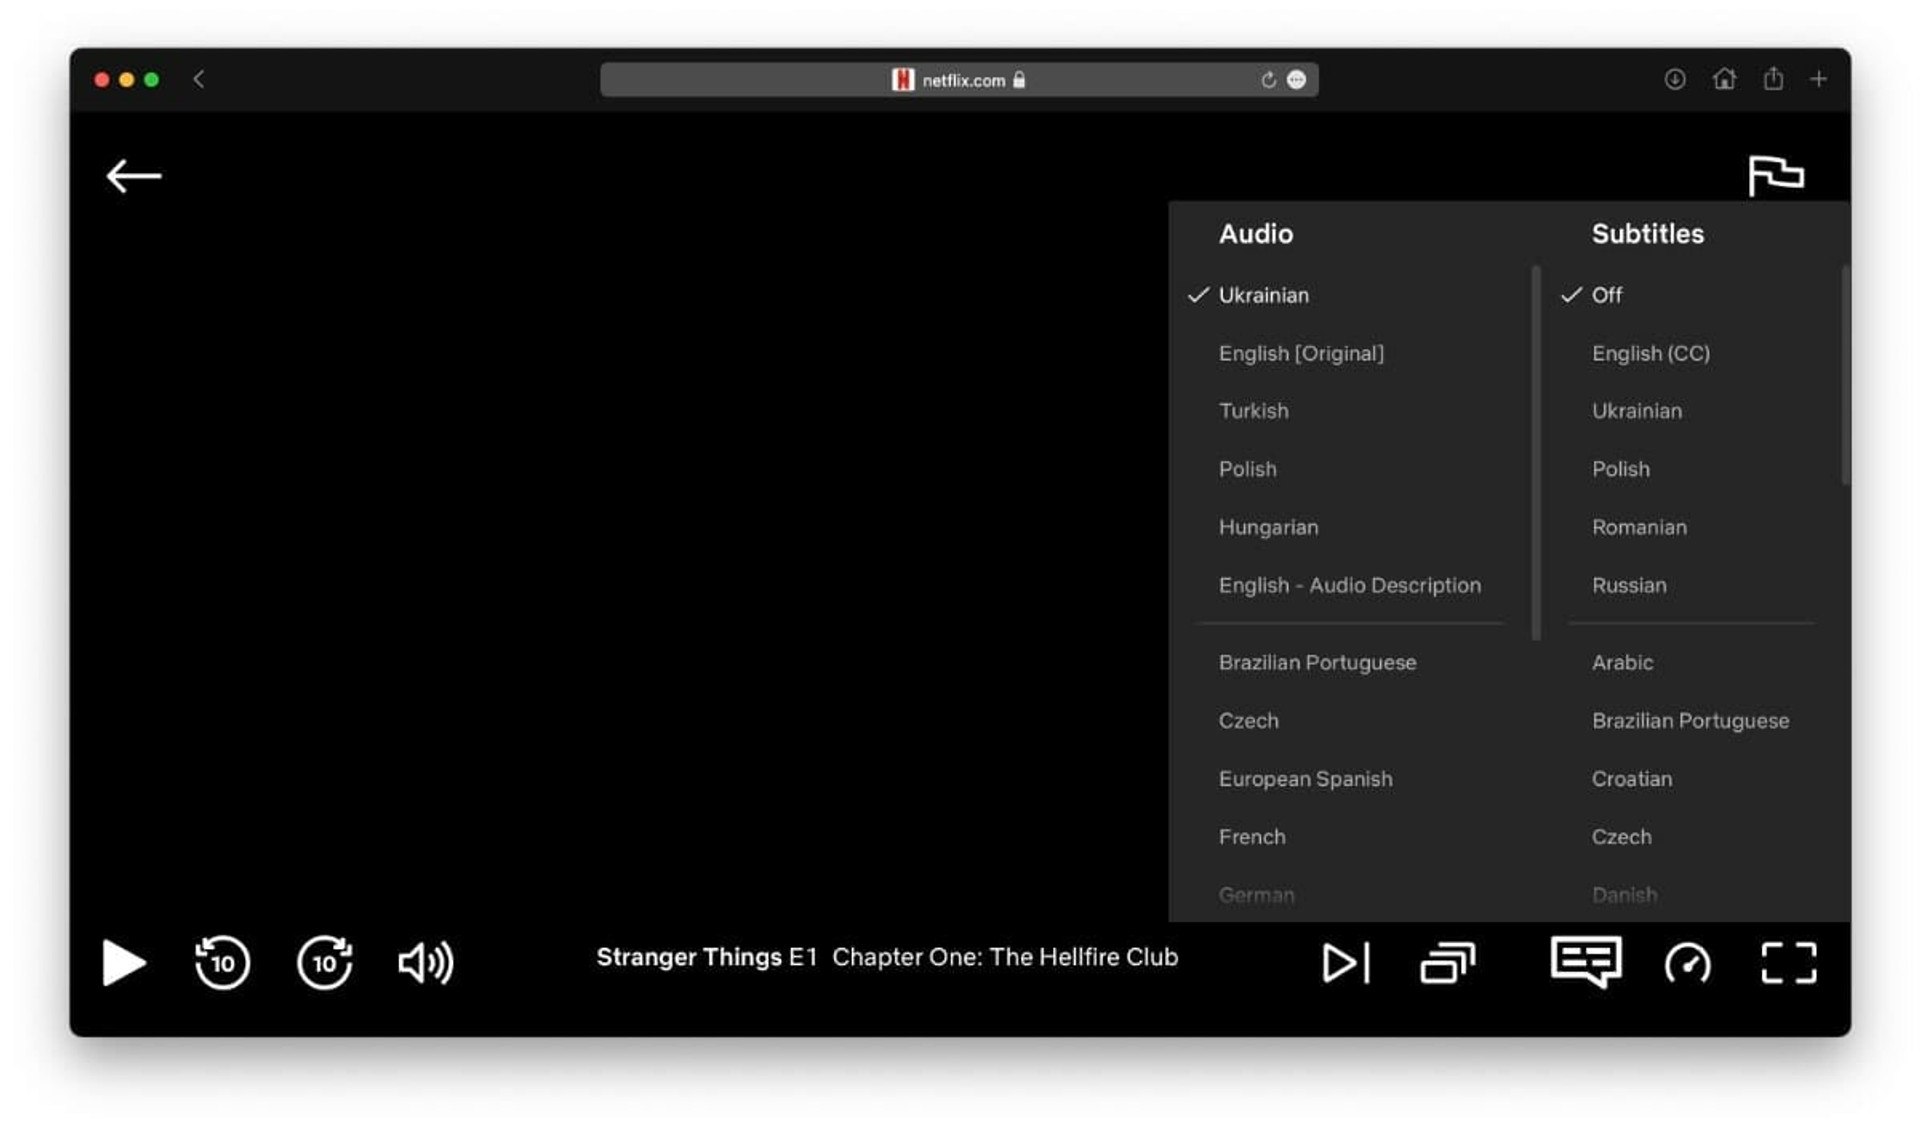Image resolution: width=1920 pixels, height=1128 pixels.
Task: Select European Spanish audio
Action: (x=1305, y=778)
